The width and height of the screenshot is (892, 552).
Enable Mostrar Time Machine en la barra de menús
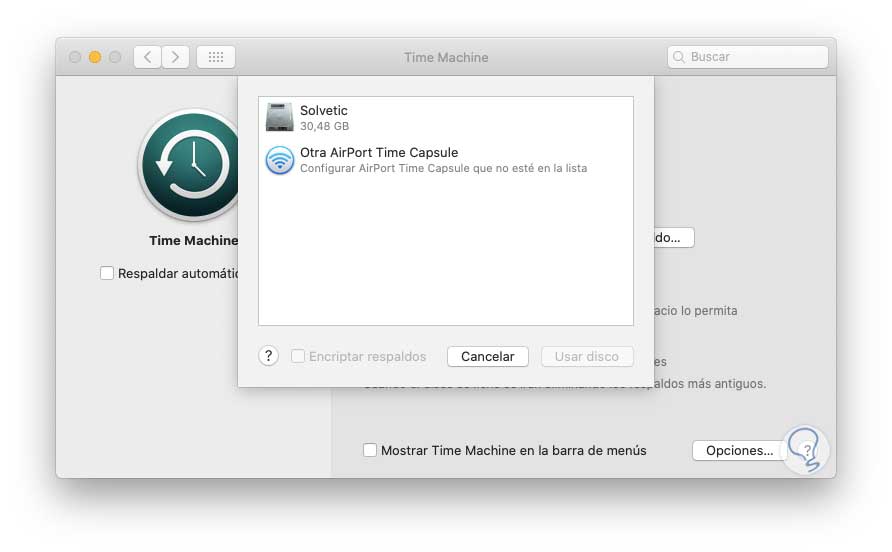coord(370,450)
